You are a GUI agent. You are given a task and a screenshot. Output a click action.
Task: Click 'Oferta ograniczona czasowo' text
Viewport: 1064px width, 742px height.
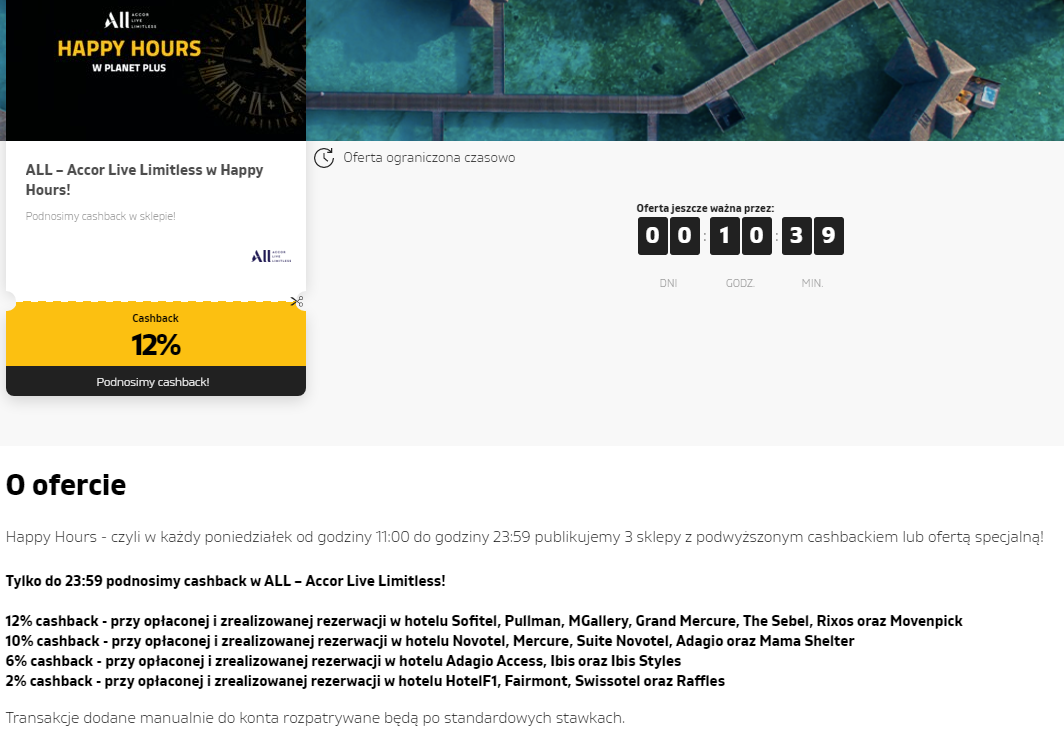point(429,157)
